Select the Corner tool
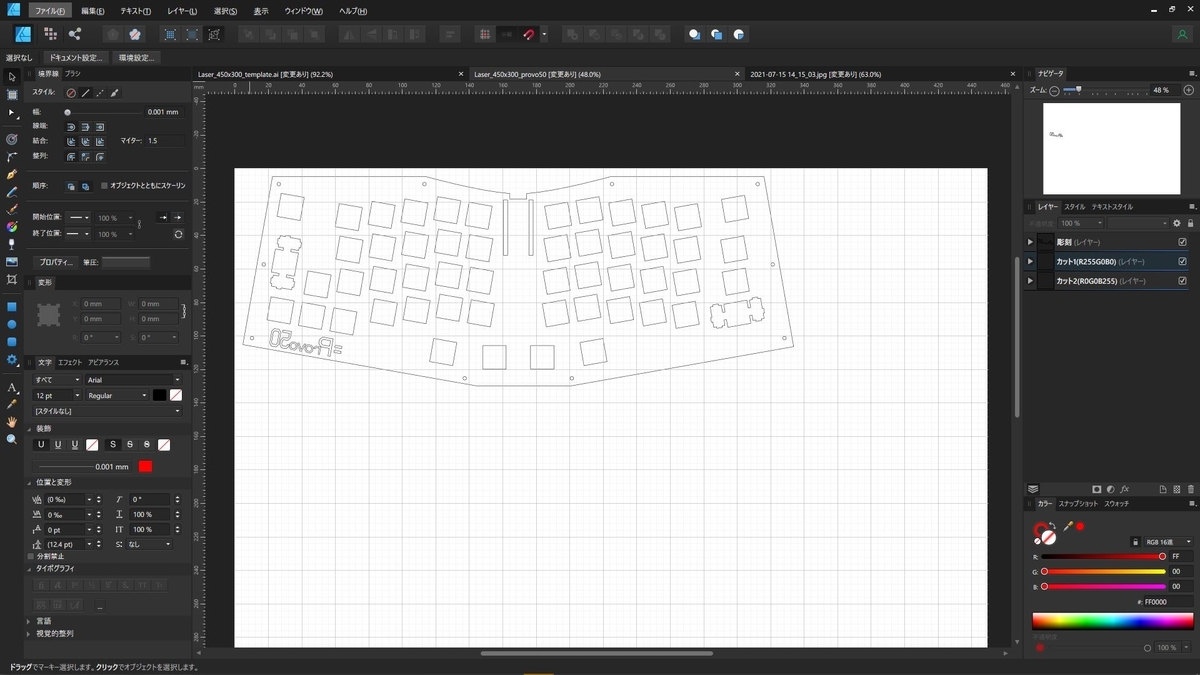The width and height of the screenshot is (1200, 675). [12, 157]
